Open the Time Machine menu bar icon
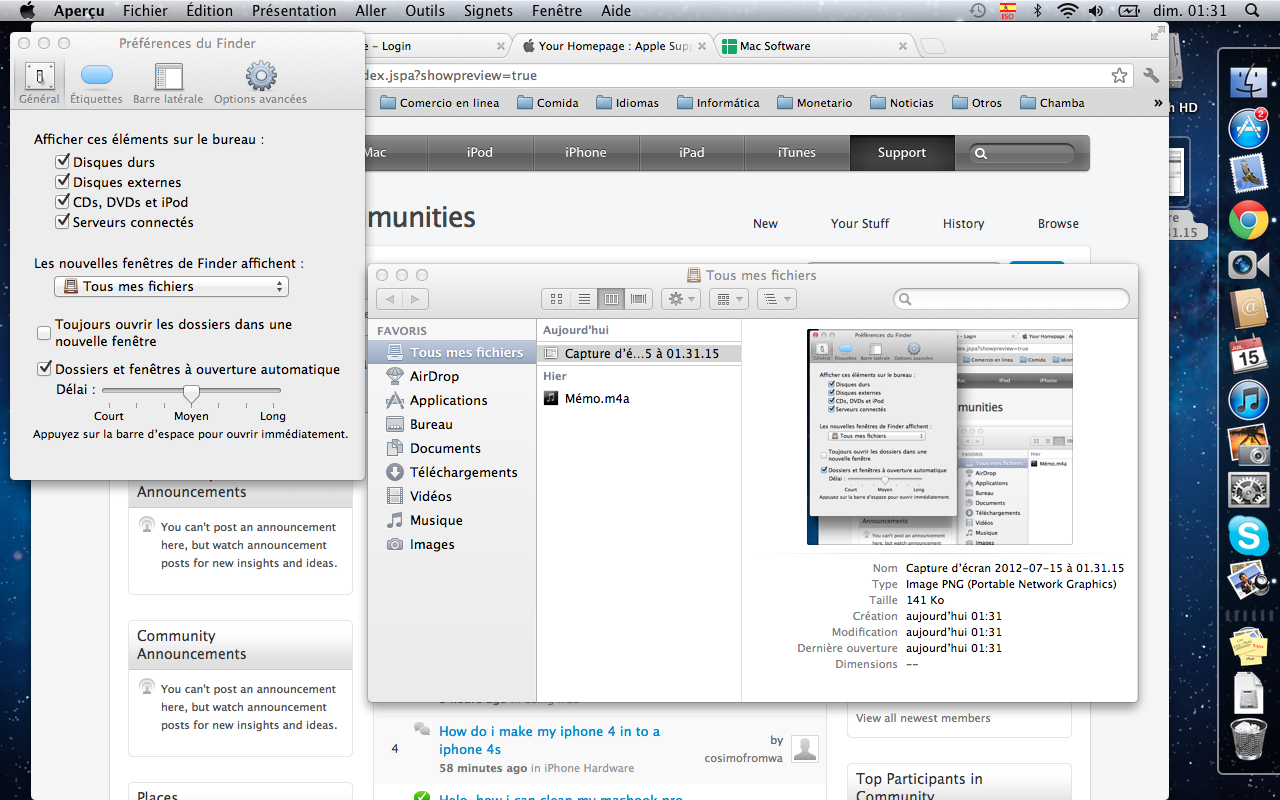 tap(977, 11)
